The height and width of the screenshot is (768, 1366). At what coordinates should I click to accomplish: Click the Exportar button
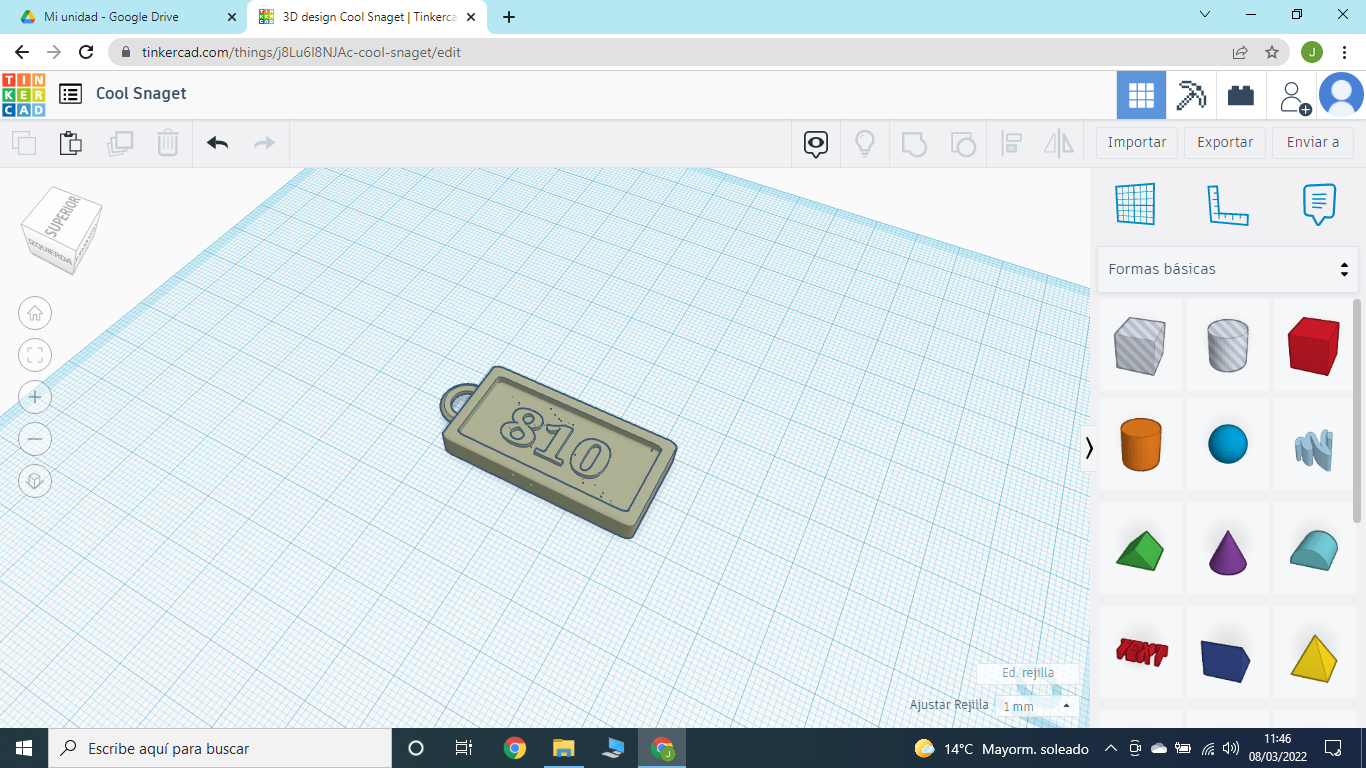1225,142
